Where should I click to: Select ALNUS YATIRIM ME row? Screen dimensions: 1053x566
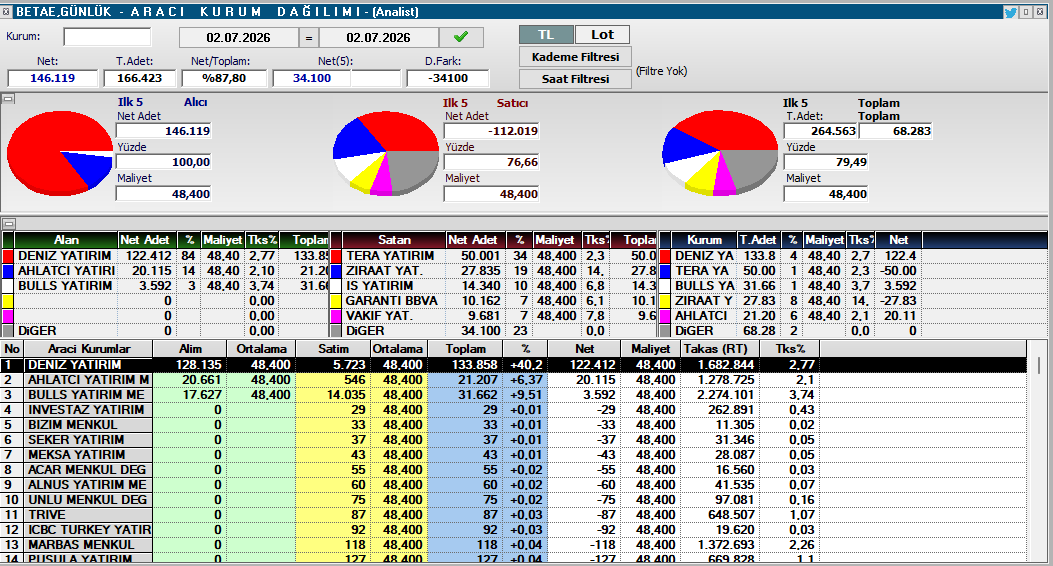(x=514, y=485)
